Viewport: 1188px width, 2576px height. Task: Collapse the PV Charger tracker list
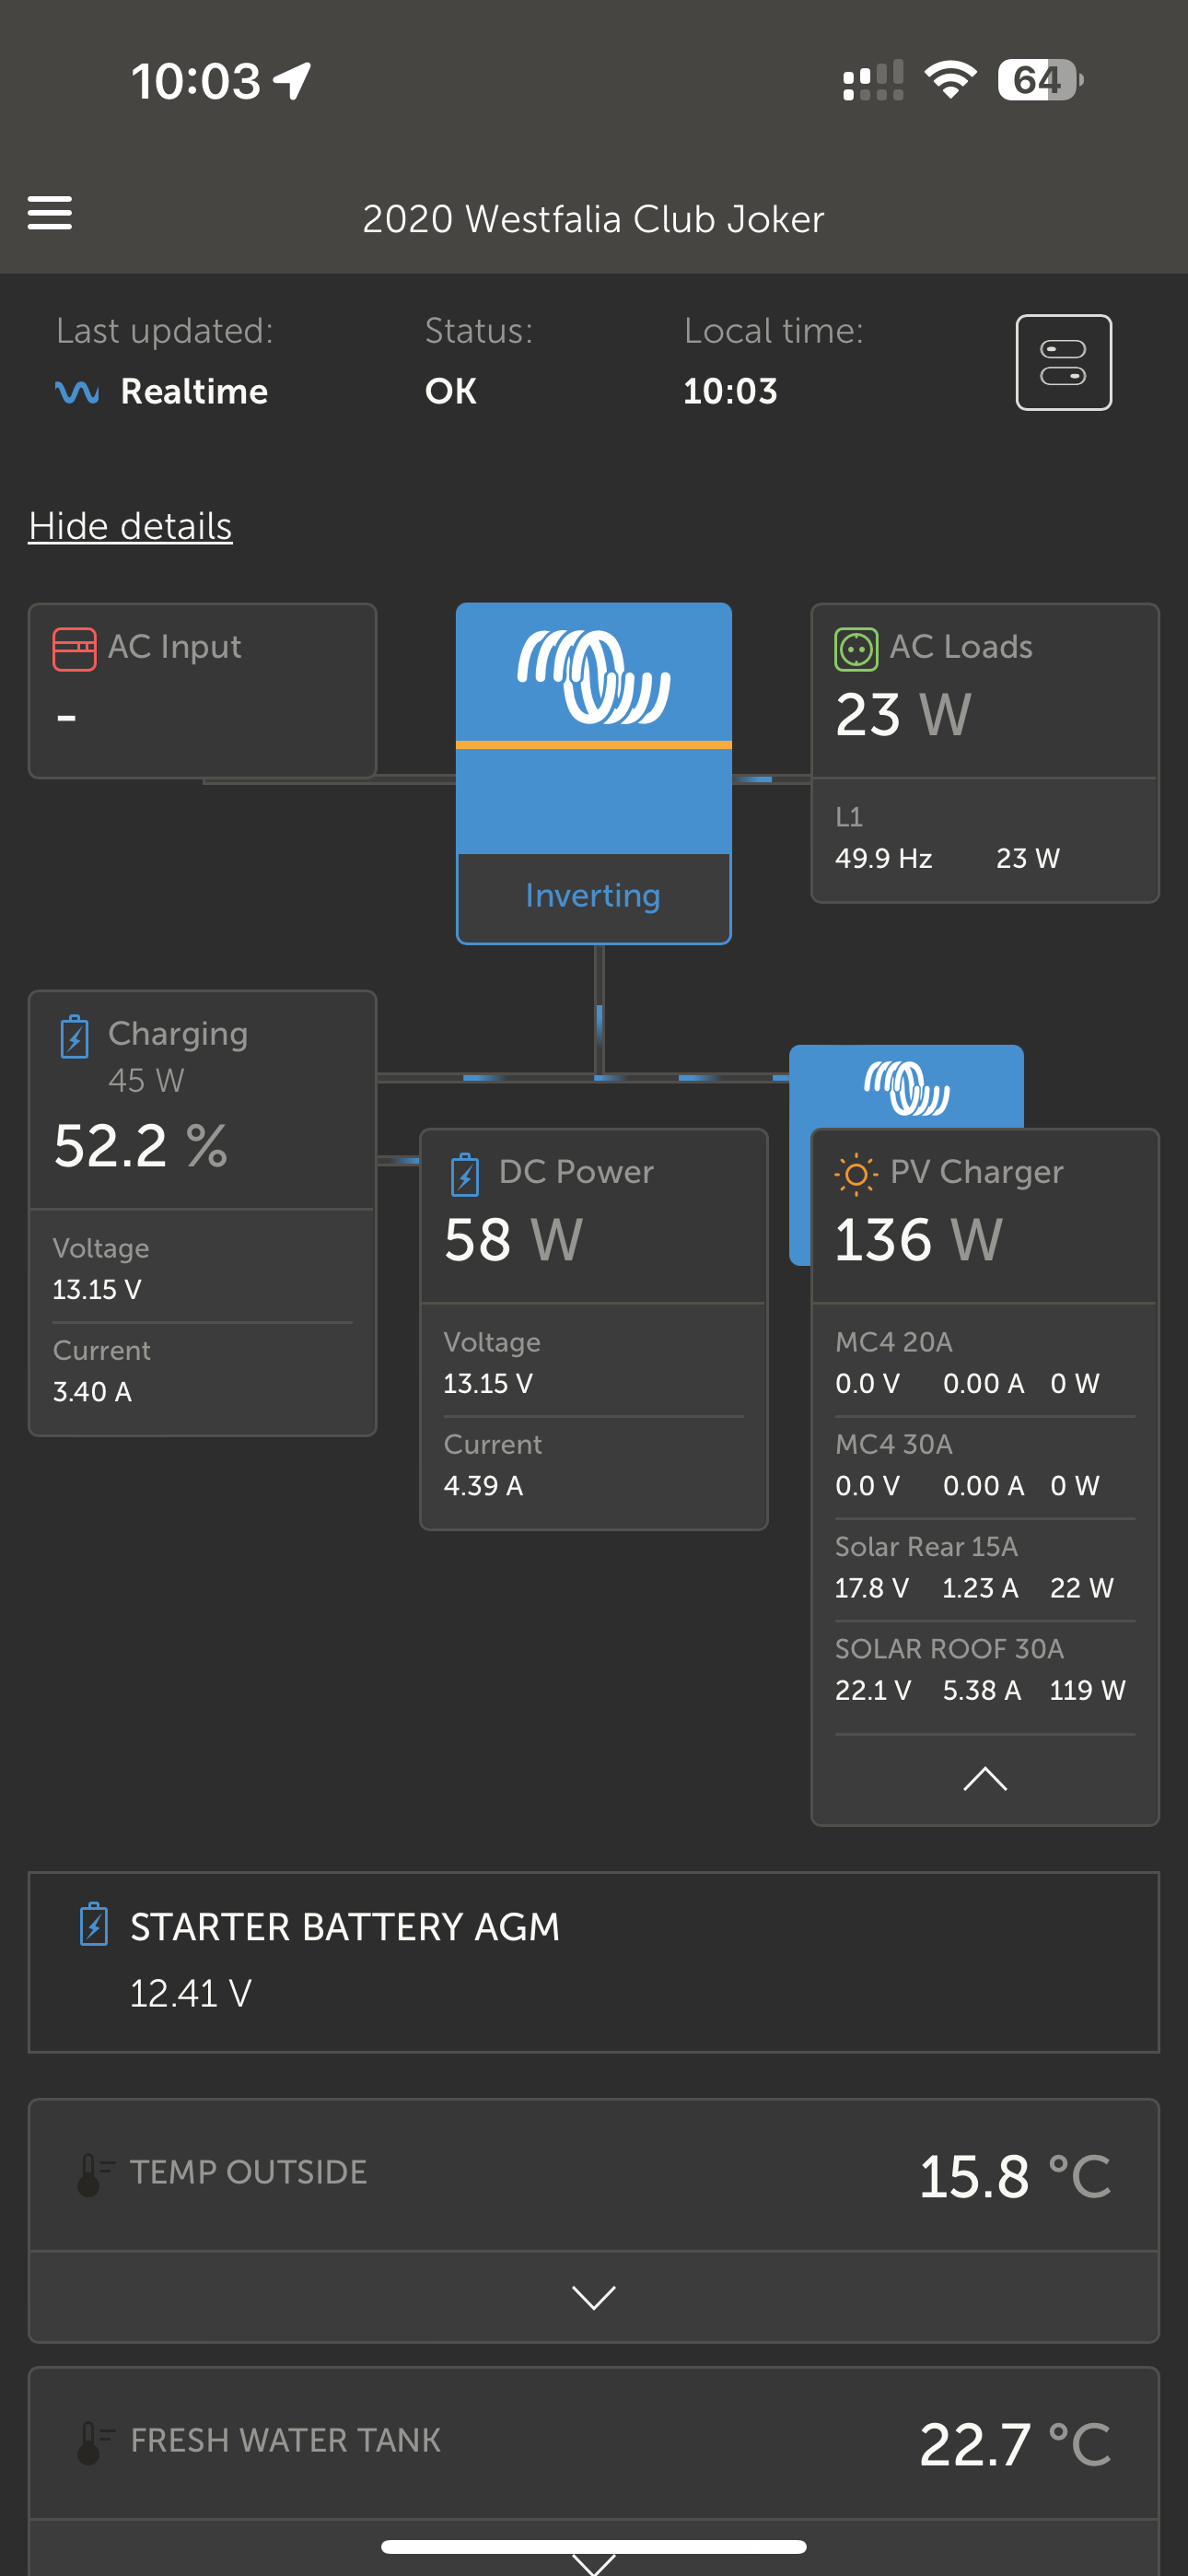coord(985,1779)
